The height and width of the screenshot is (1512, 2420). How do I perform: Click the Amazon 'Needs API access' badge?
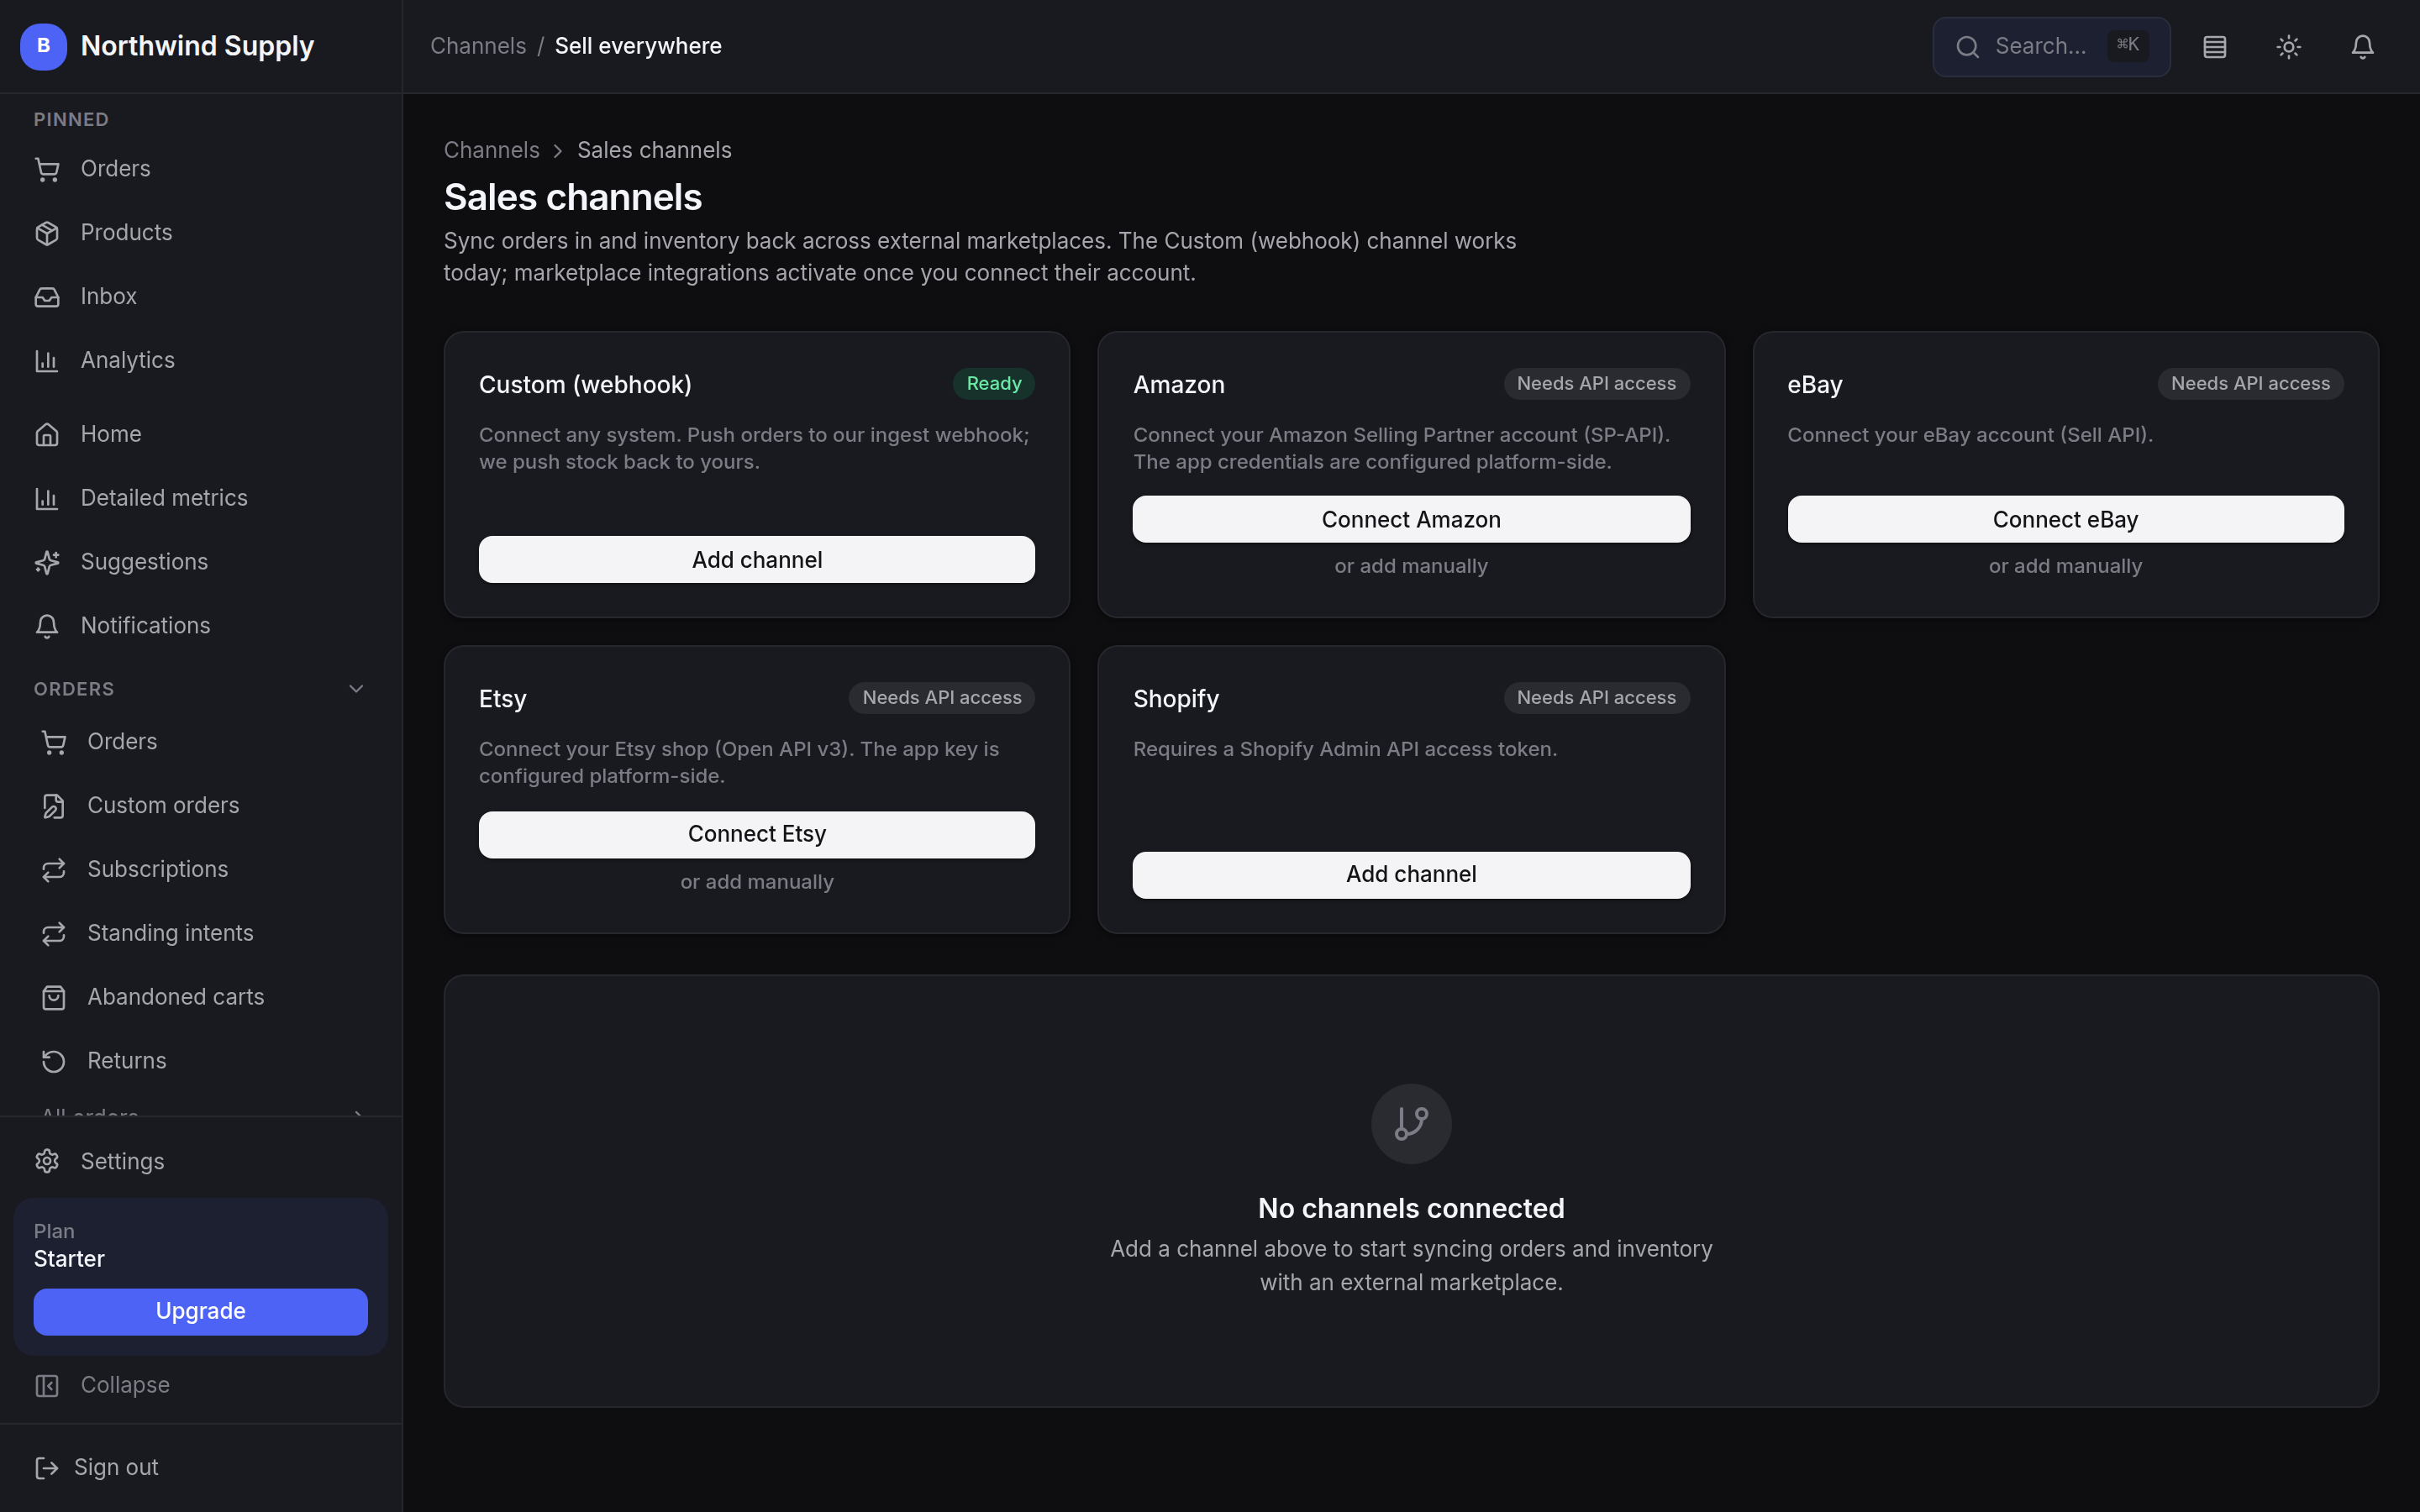(1596, 384)
